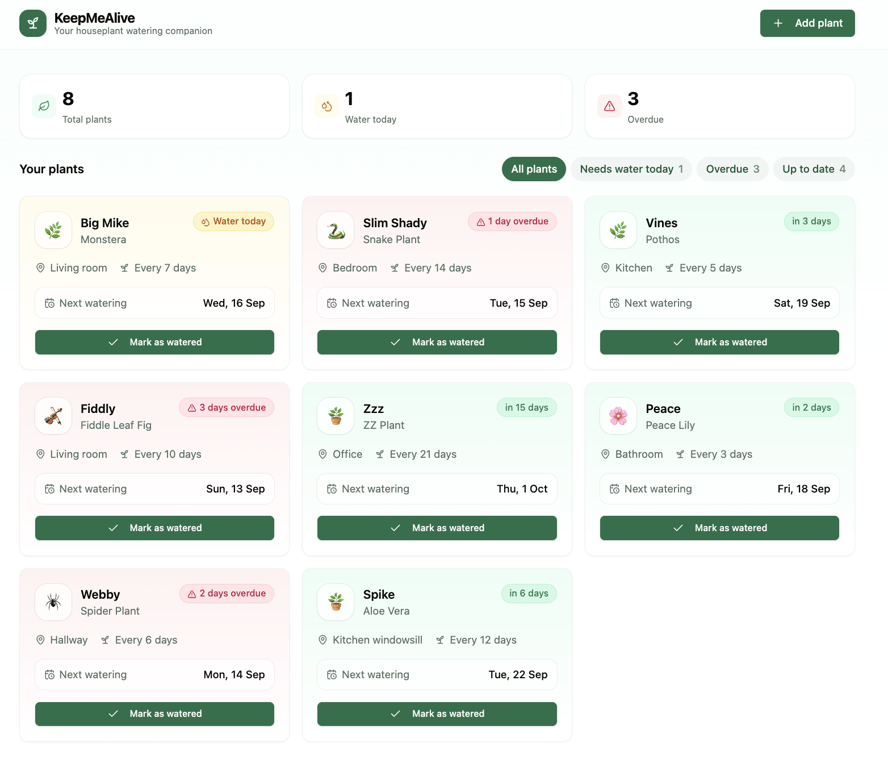
Task: Mark Big Mike as watered
Action: 155,342
